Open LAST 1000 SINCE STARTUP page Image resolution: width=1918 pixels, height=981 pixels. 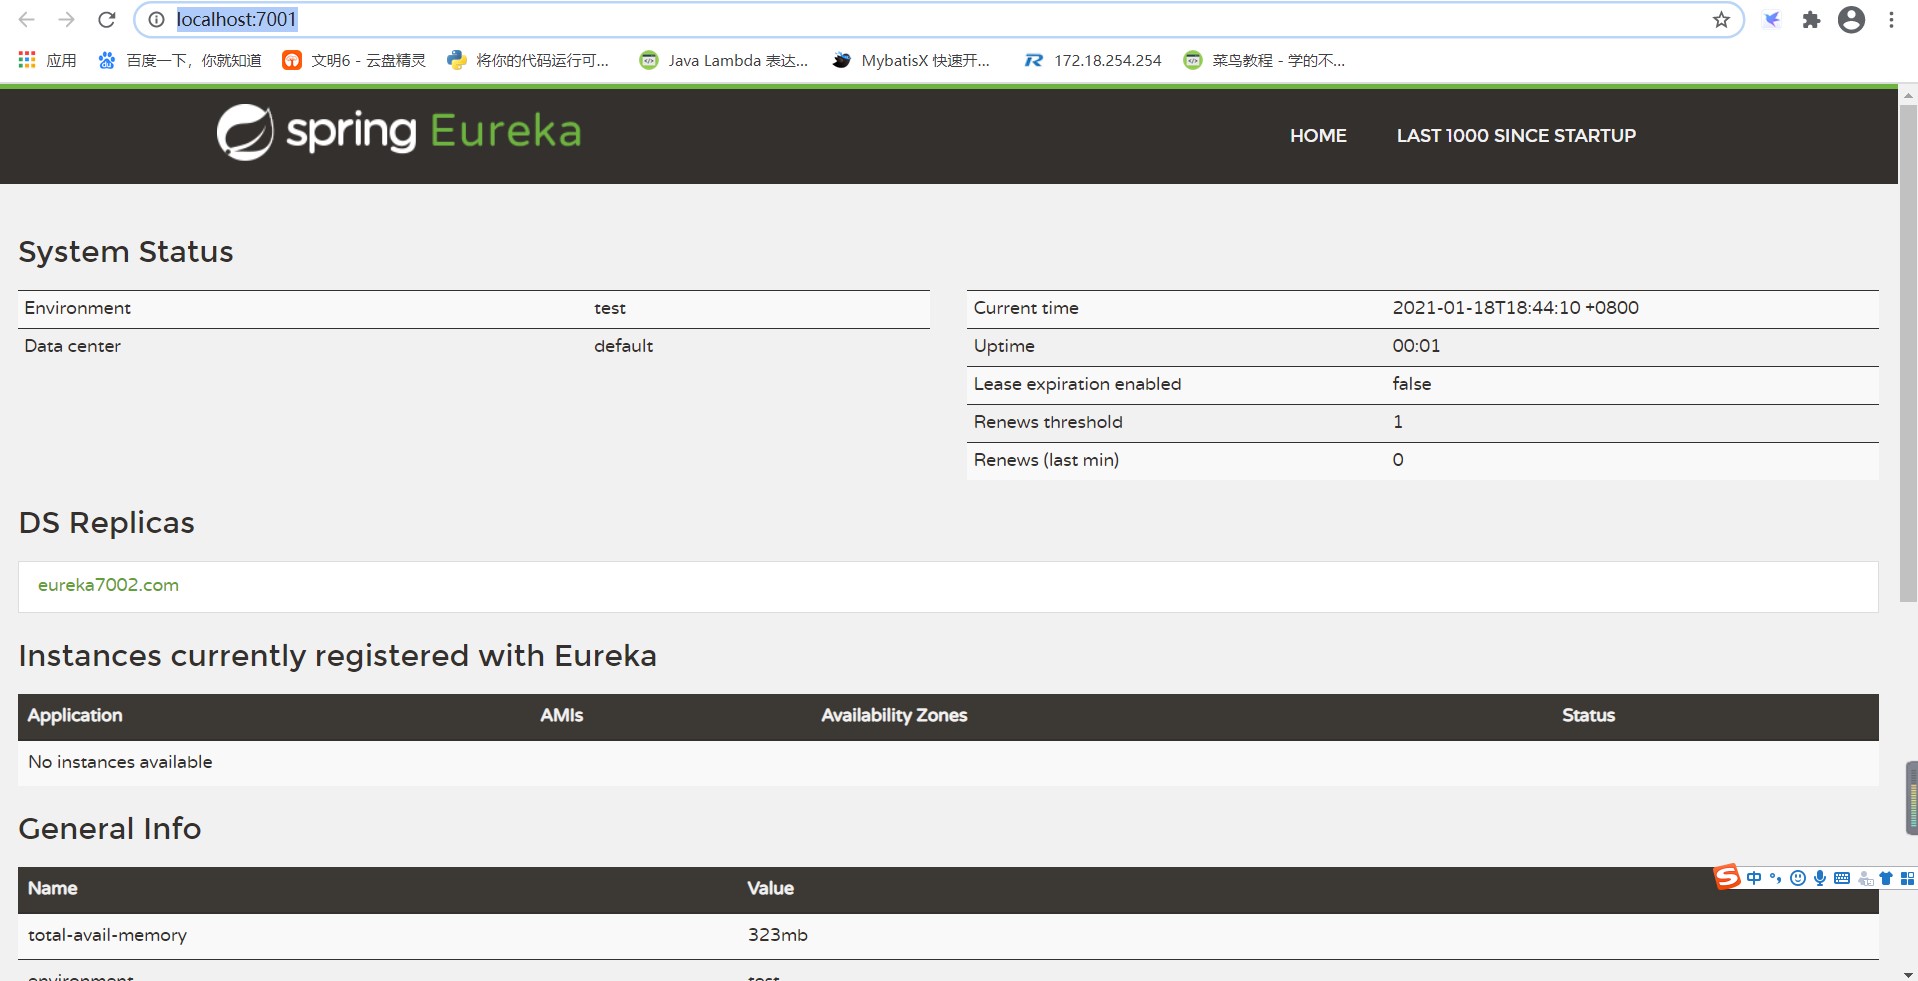[1516, 135]
